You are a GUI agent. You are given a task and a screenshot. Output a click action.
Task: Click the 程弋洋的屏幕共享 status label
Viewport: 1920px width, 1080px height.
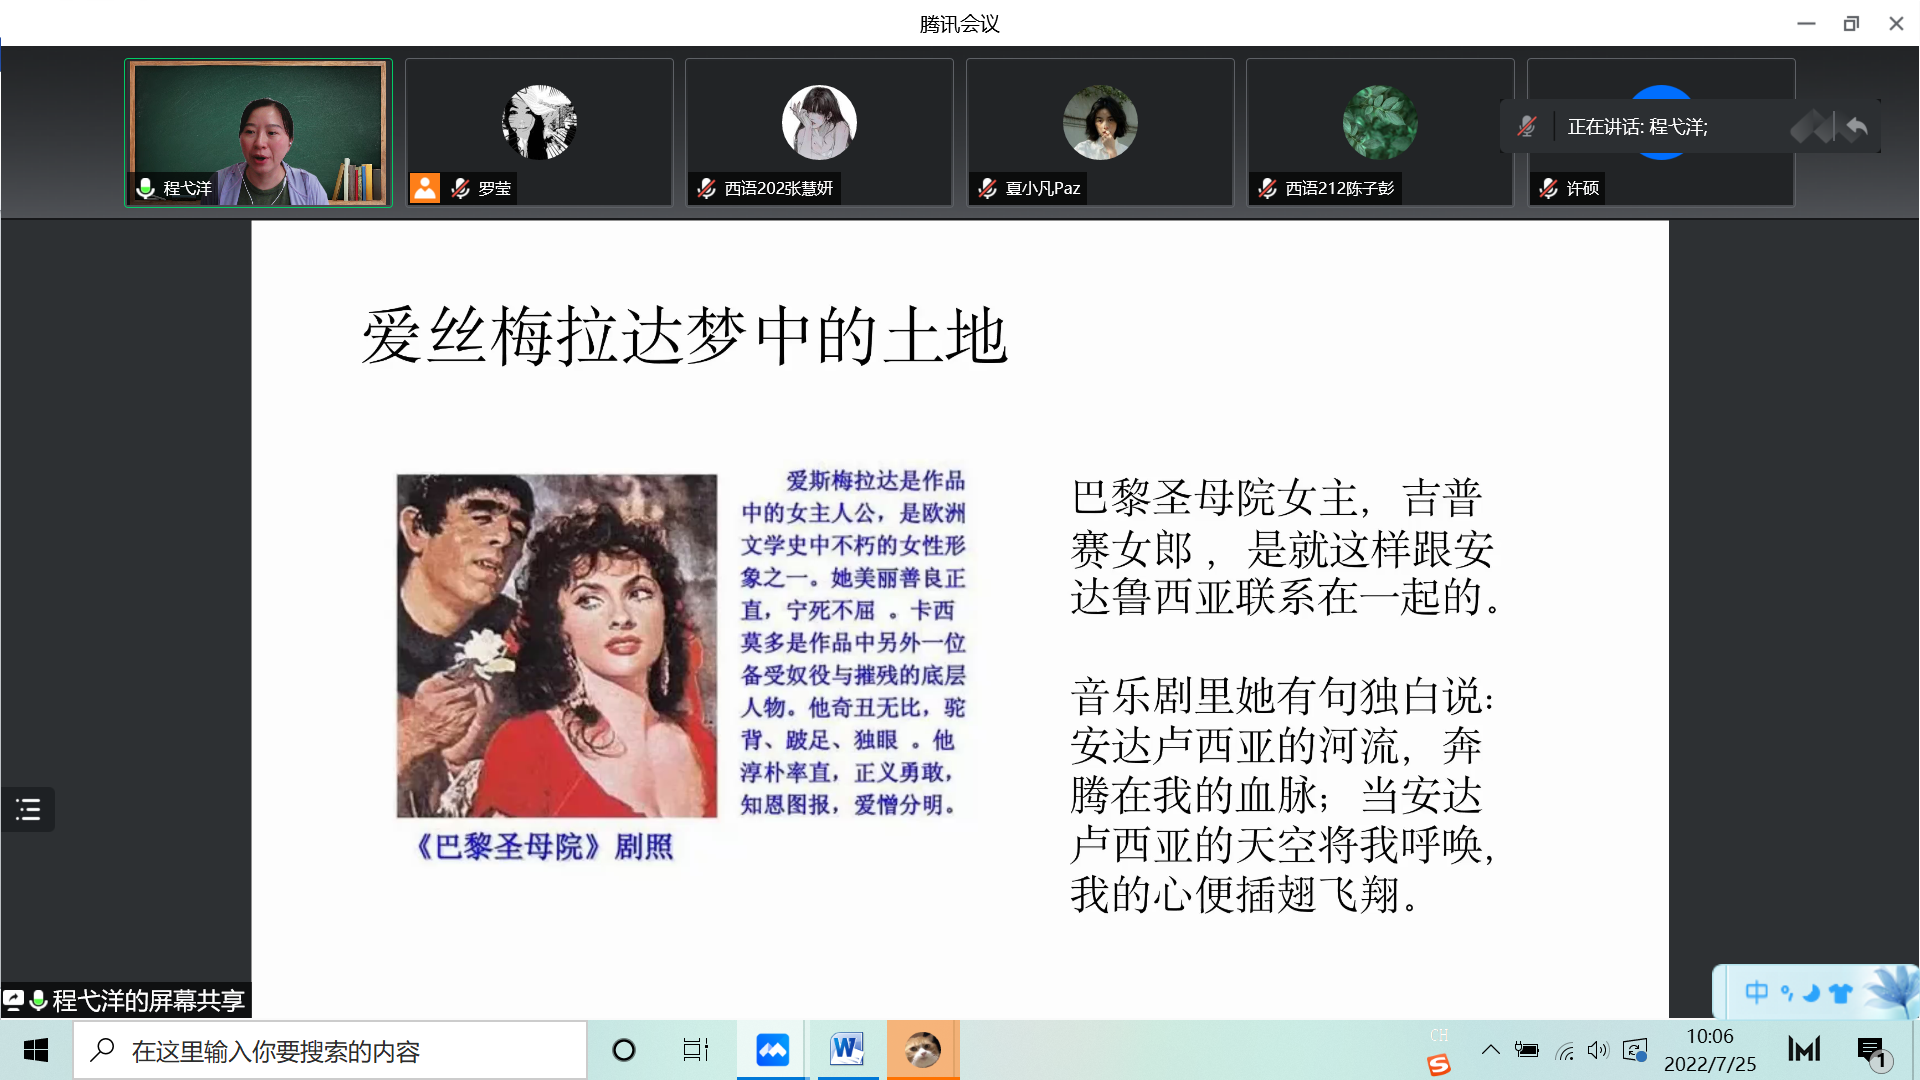pos(148,1000)
